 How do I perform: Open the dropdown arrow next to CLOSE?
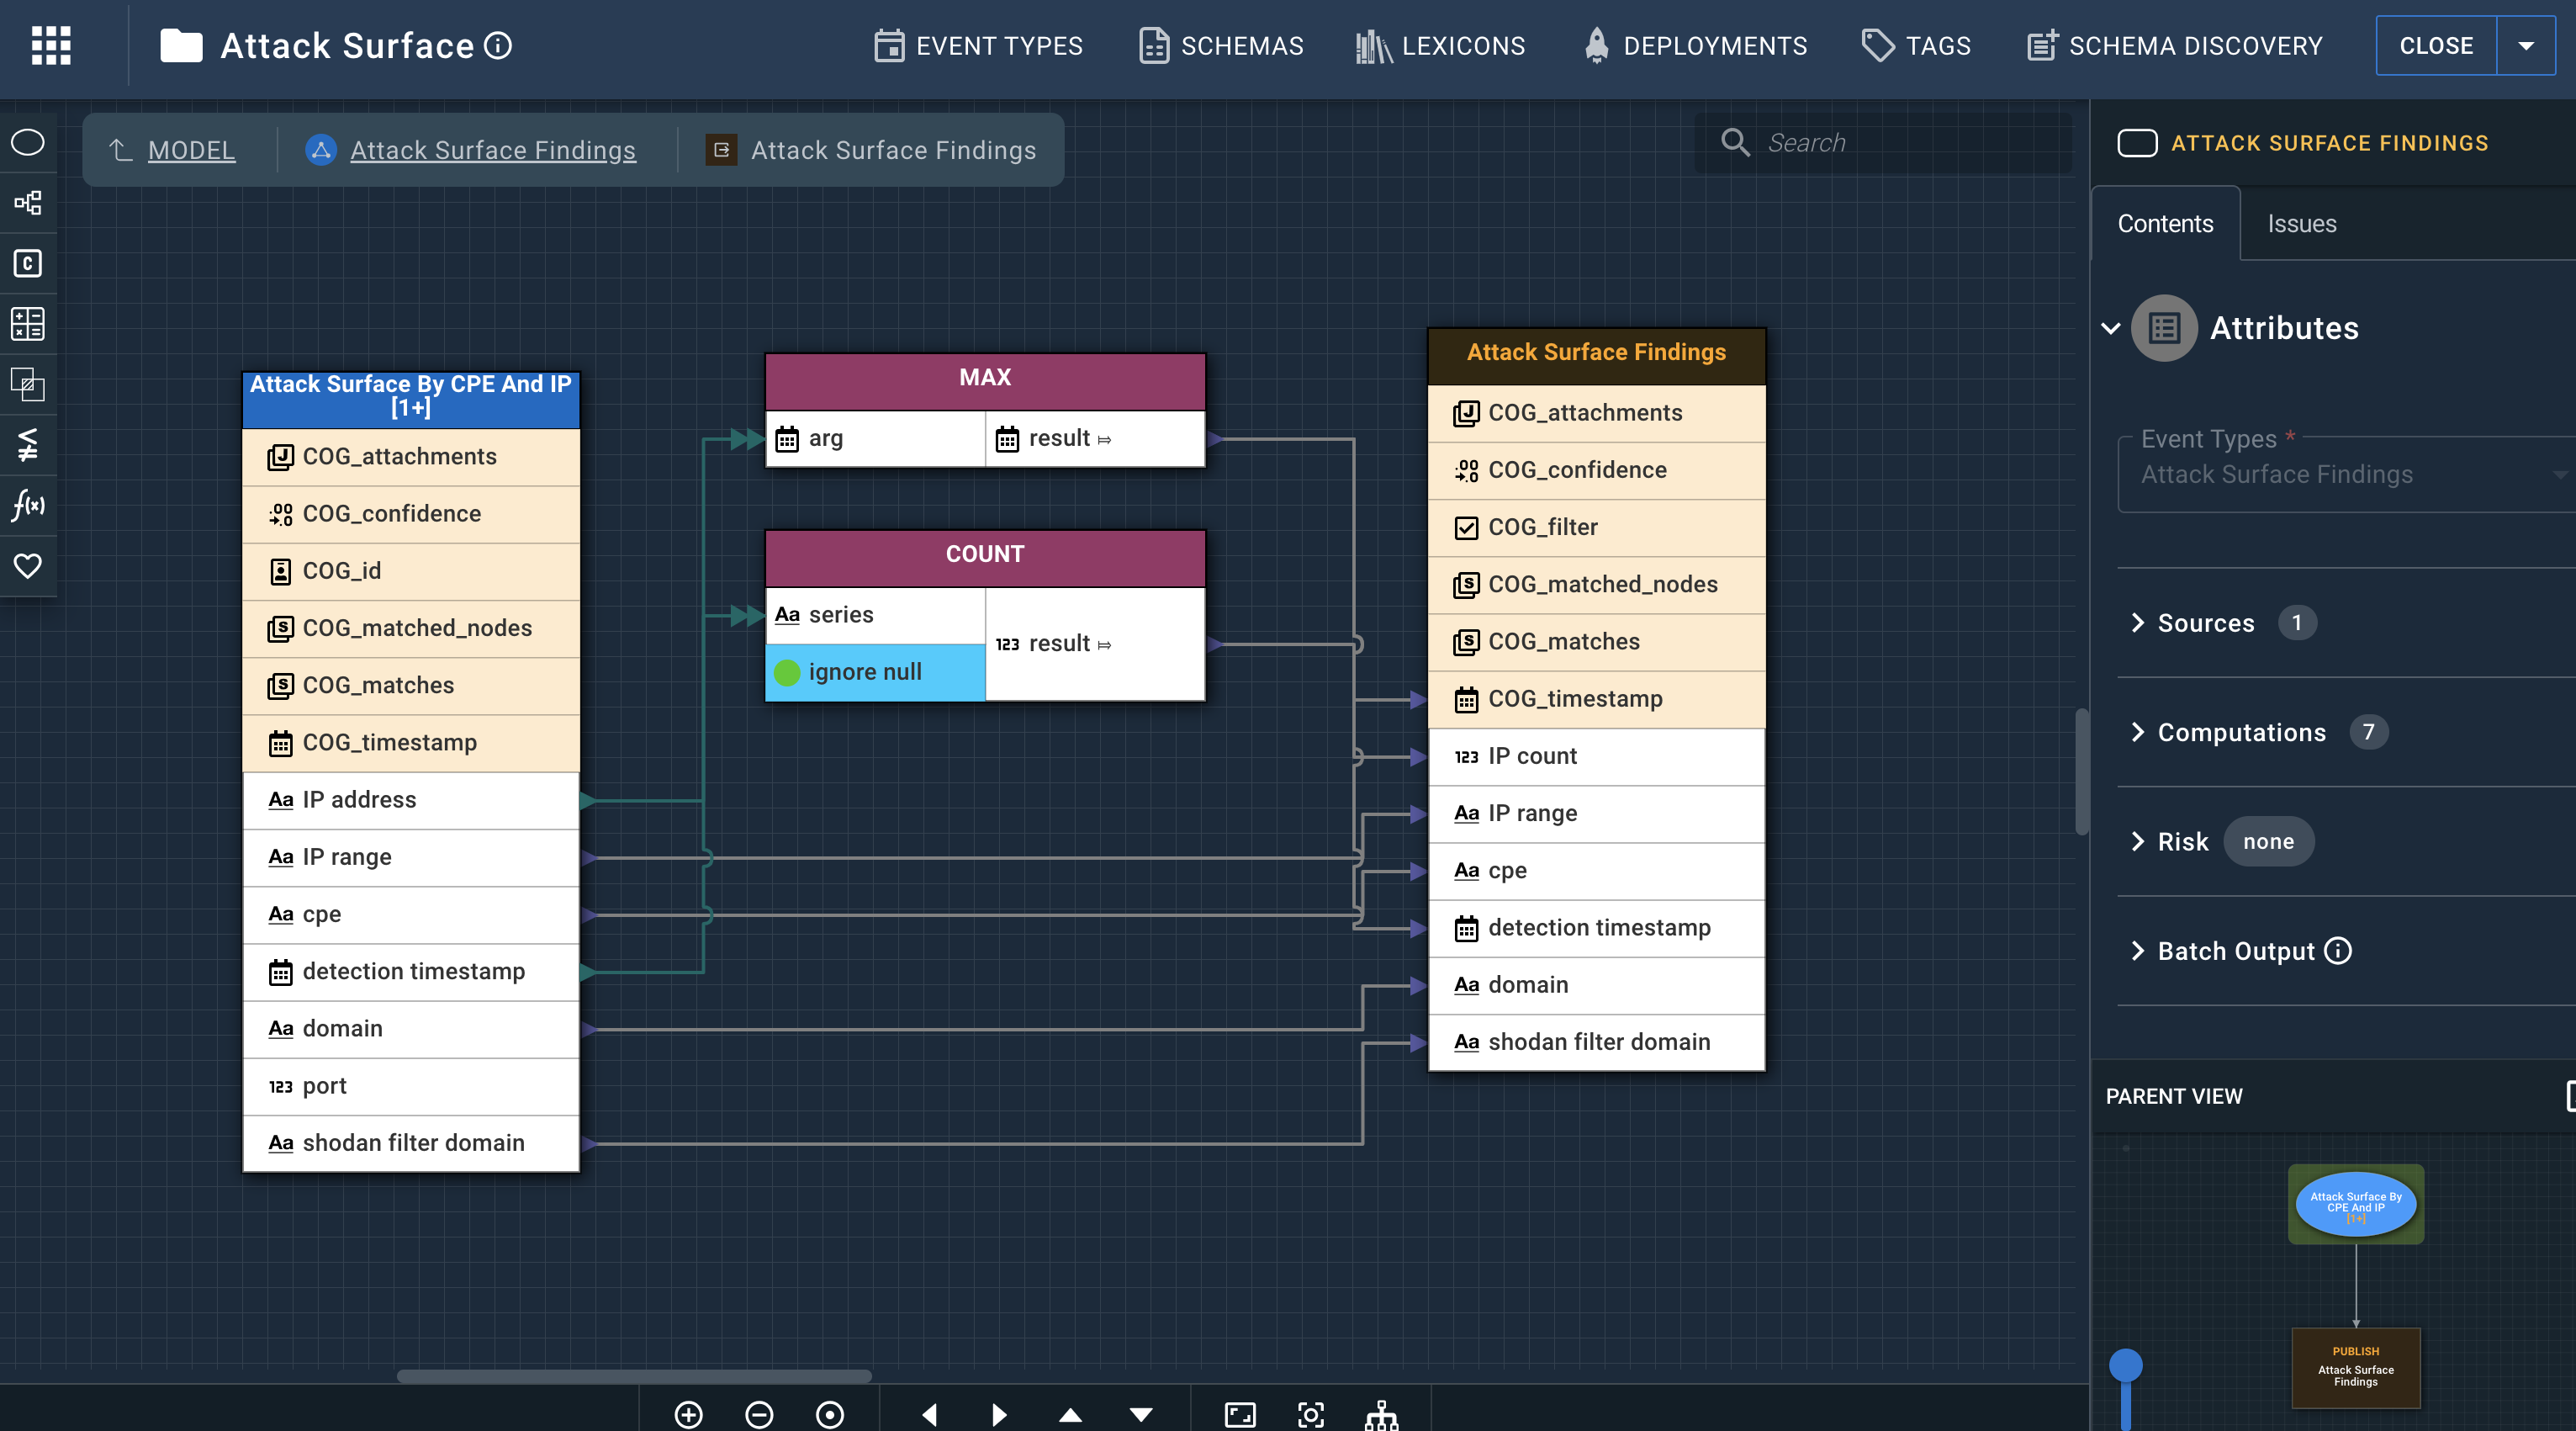[2525, 46]
